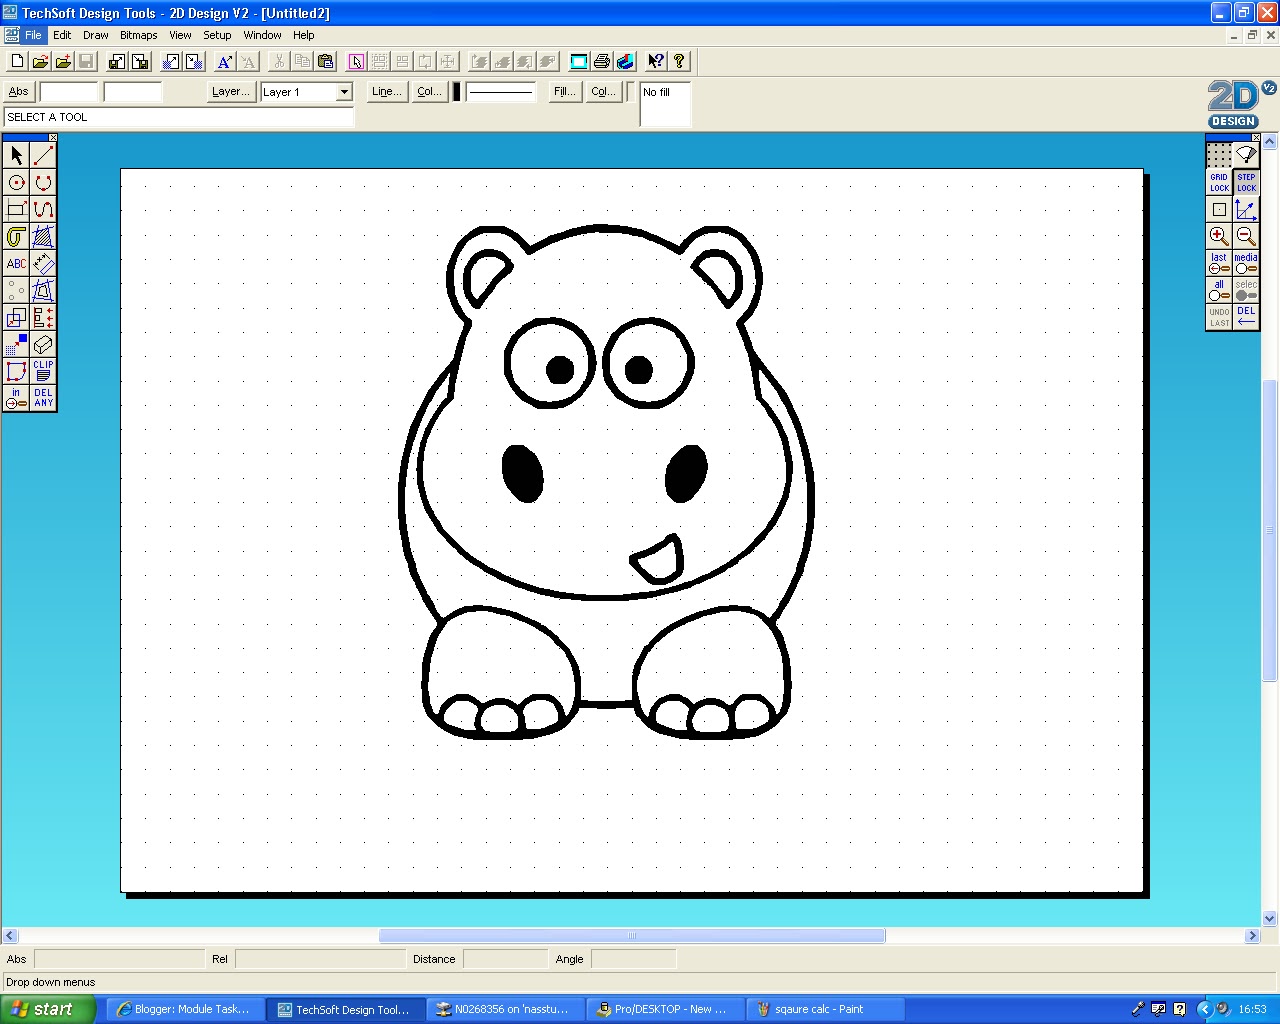Select the Circle drawing tool
Viewport: 1280px width, 1024px height.
pos(15,182)
